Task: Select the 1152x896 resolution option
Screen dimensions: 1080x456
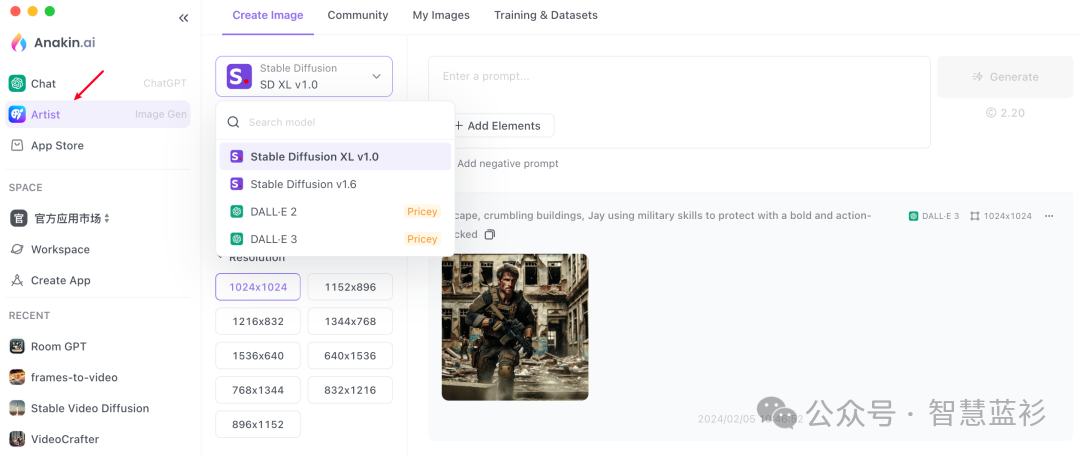Action: (350, 287)
